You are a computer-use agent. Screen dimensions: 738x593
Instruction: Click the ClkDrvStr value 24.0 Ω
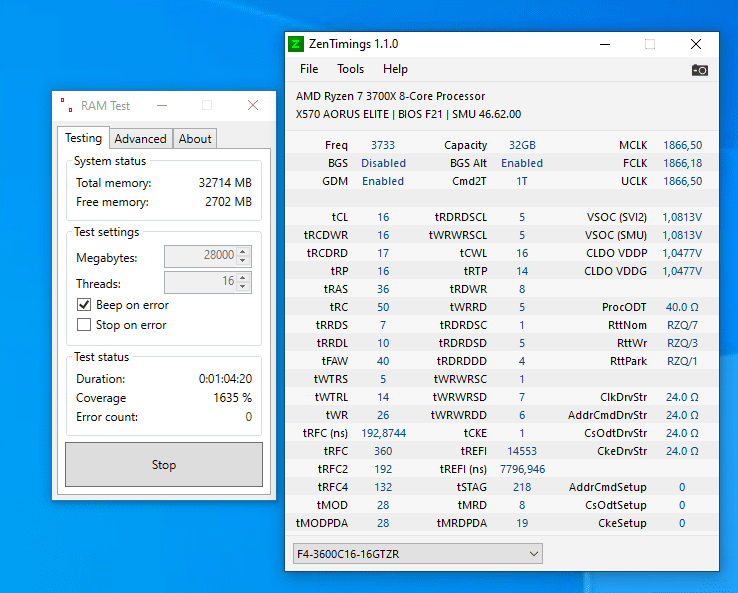(682, 397)
